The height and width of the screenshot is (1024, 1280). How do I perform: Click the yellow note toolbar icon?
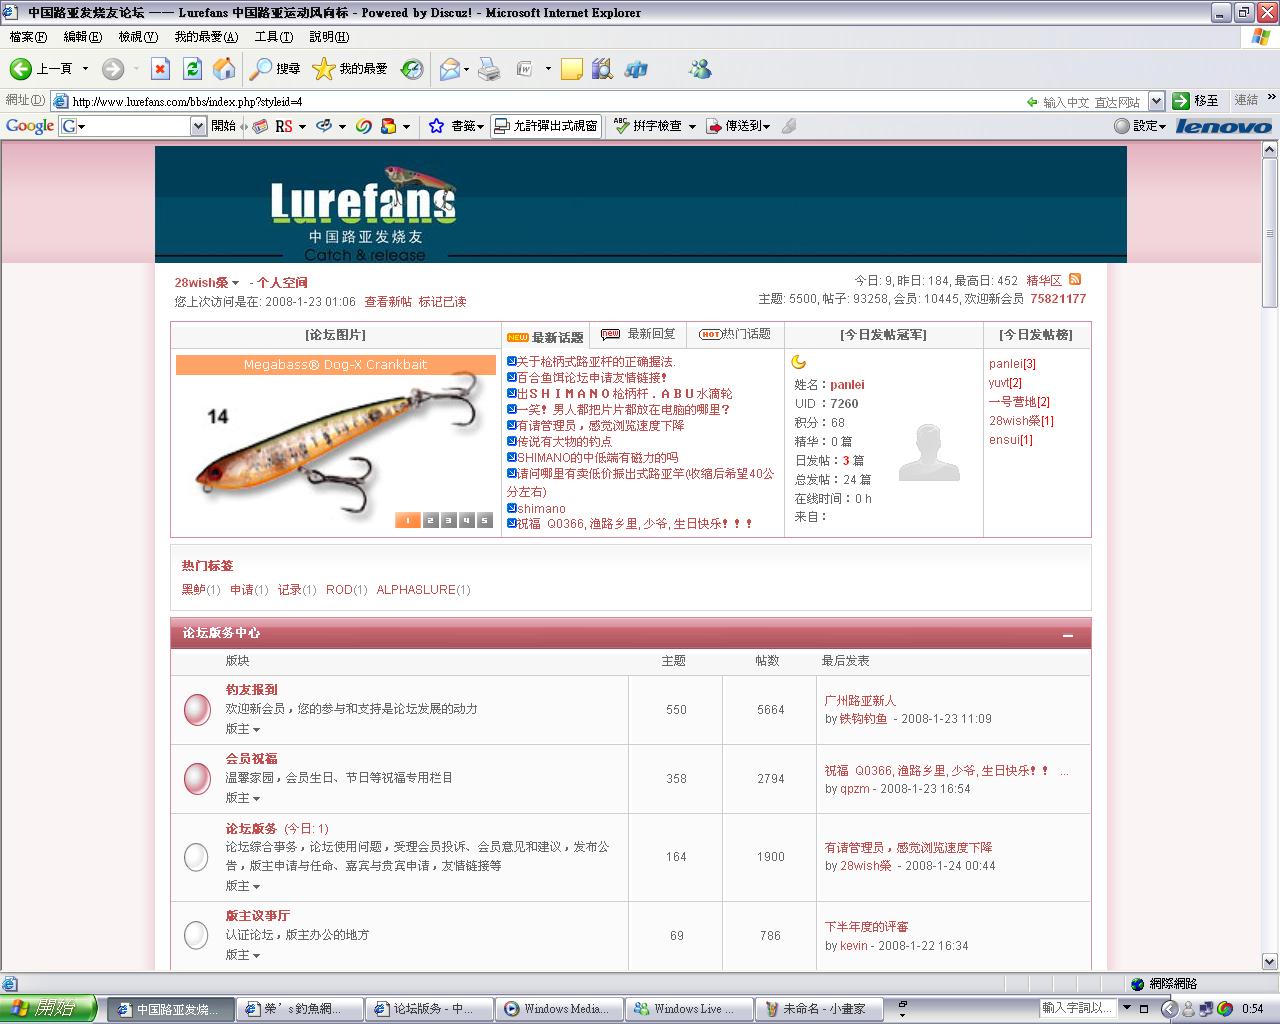pyautogui.click(x=572, y=69)
